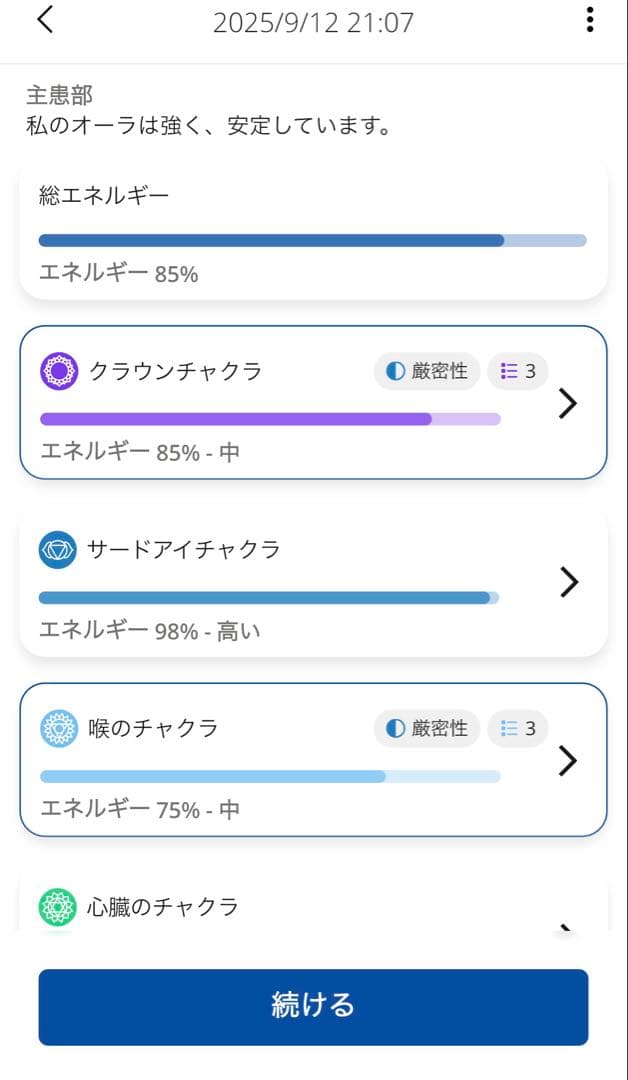The height and width of the screenshot is (1080, 628).
Task: Click the total energy progress bar
Action: pos(312,240)
